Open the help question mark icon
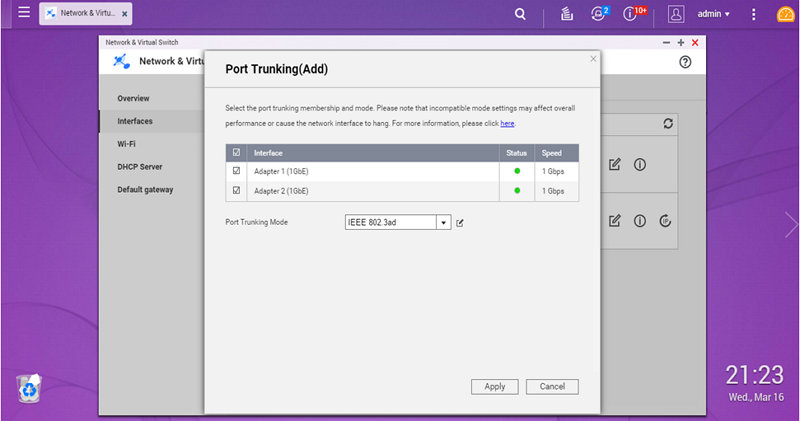The width and height of the screenshot is (800, 421). pos(685,62)
